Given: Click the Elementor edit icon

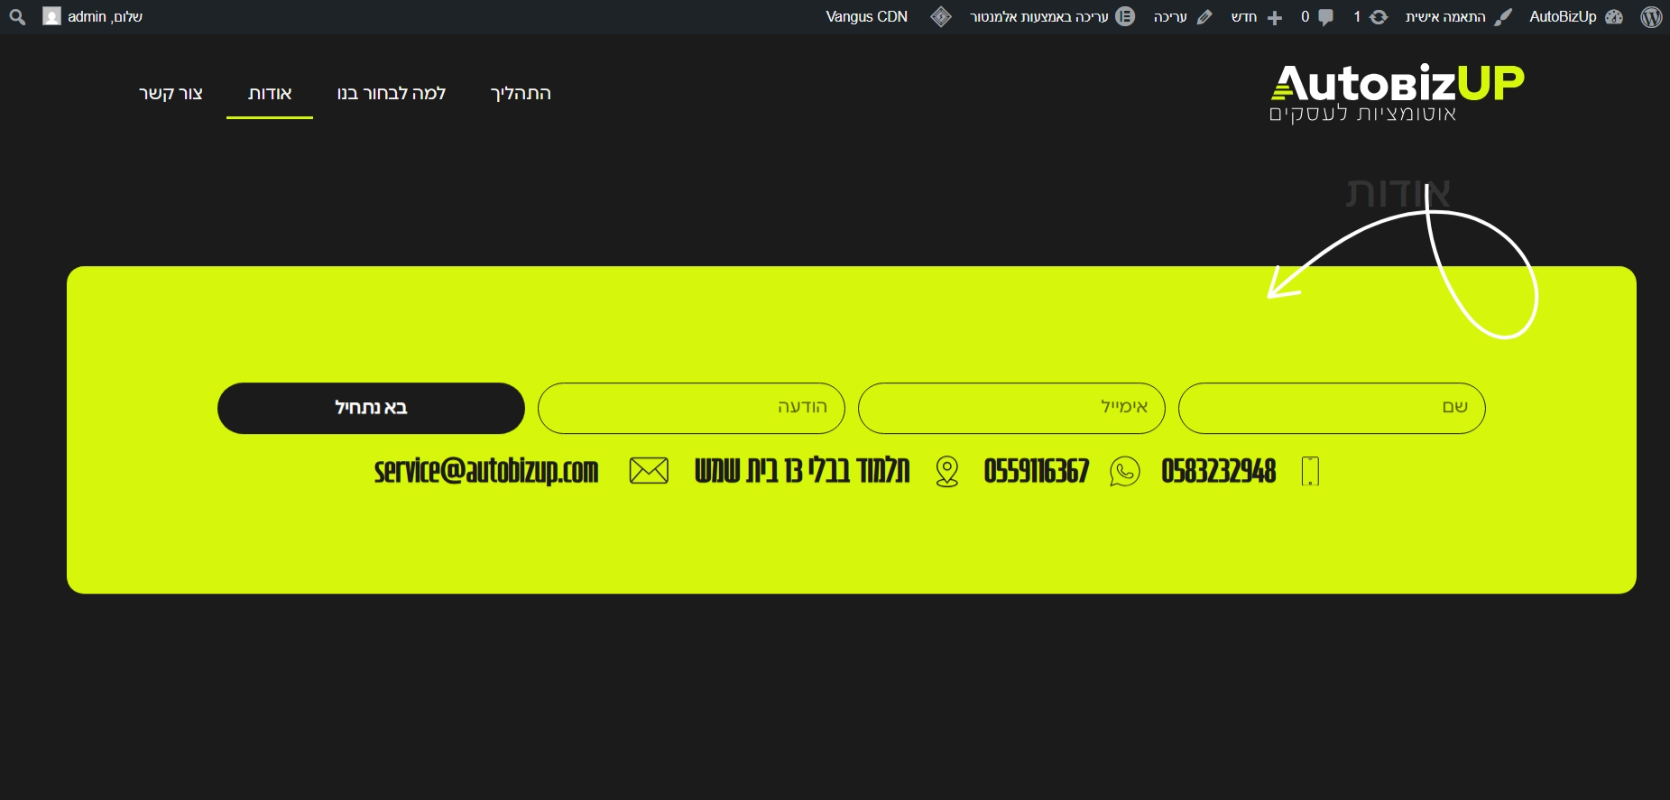Looking at the screenshot, I should pos(1125,17).
